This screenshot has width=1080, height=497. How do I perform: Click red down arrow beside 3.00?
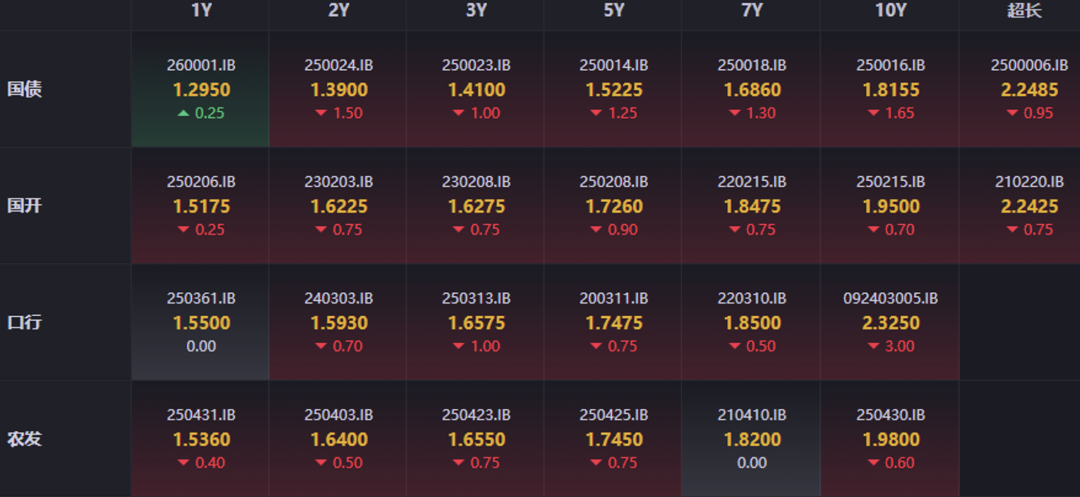872,347
